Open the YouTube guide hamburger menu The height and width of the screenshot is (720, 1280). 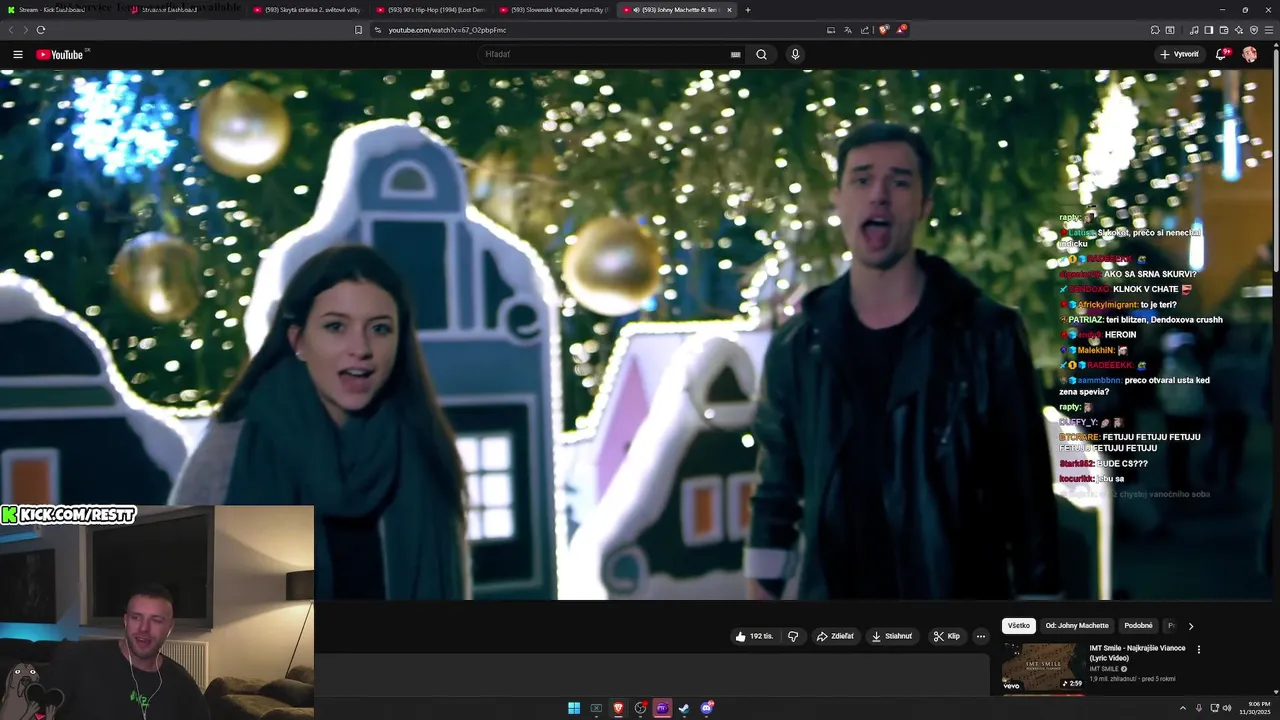[x=18, y=54]
